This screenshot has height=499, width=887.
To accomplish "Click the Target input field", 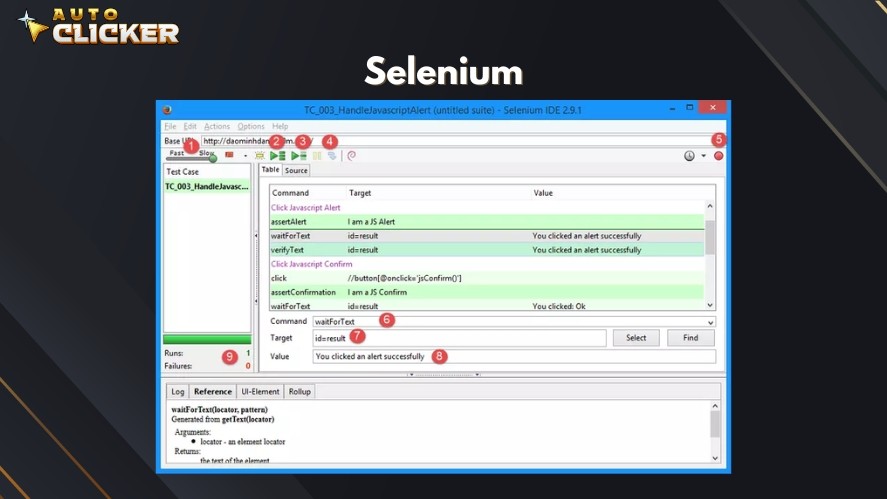I will [x=459, y=338].
